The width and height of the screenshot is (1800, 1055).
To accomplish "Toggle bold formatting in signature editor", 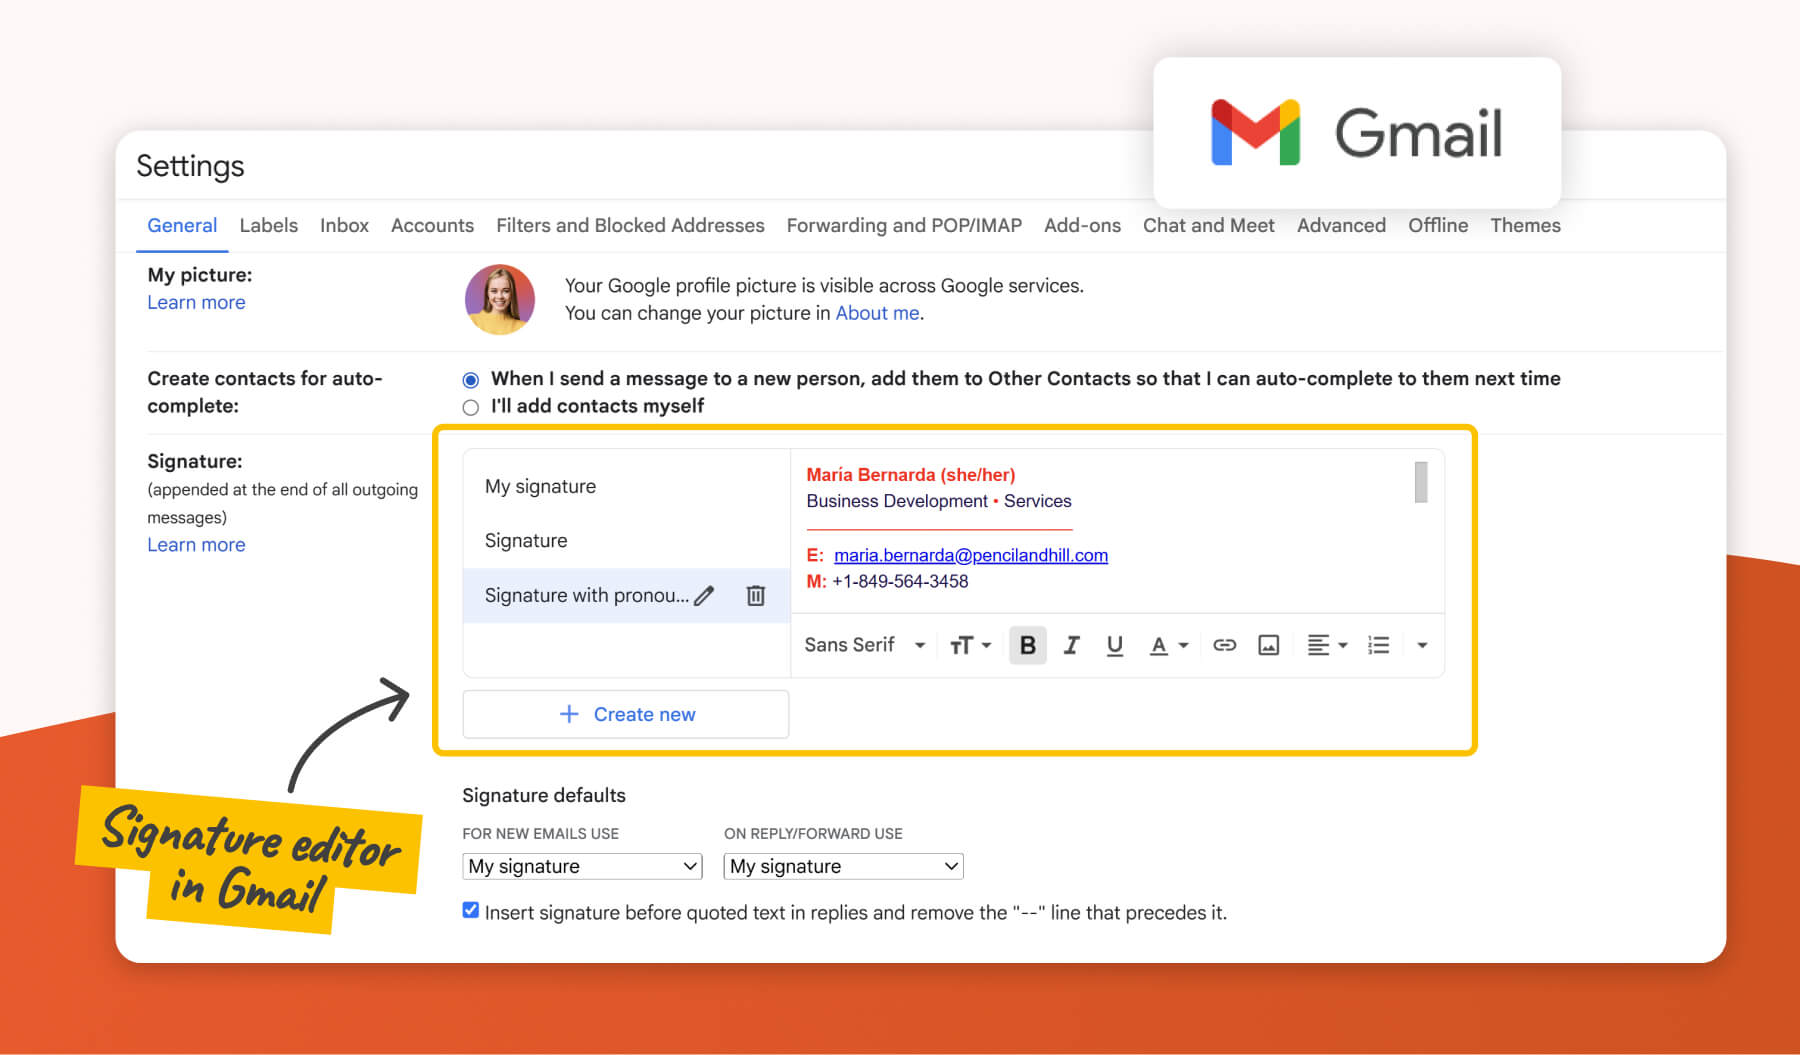I will click(1027, 645).
